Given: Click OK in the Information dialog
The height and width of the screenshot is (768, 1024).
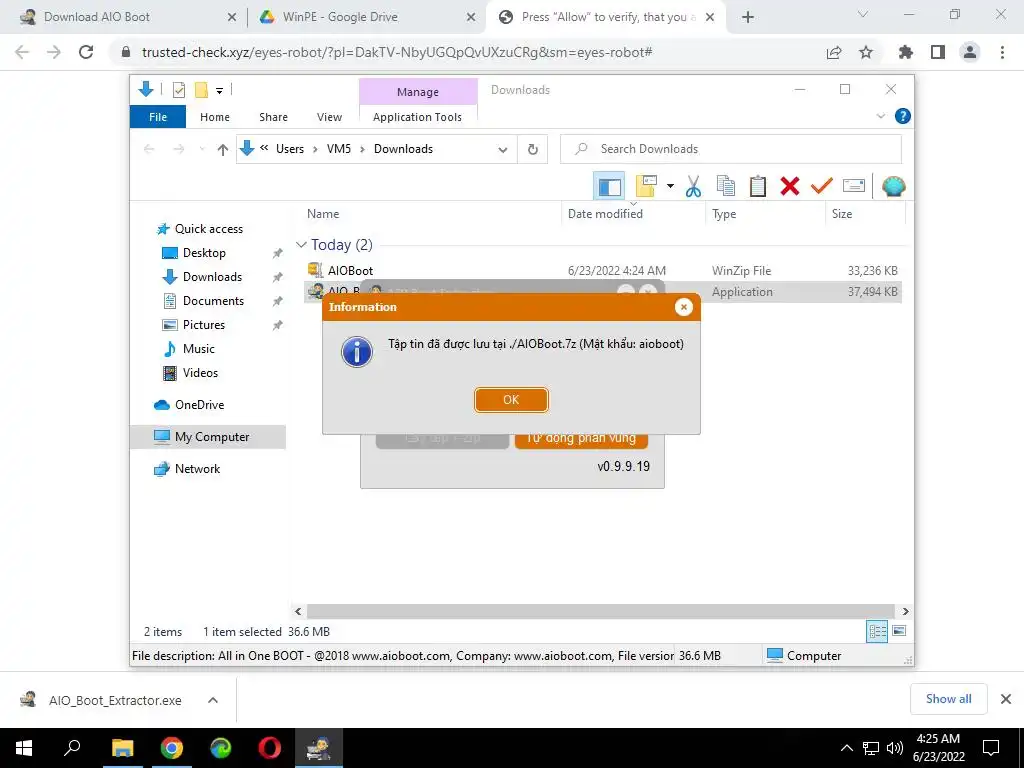Looking at the screenshot, I should (511, 400).
